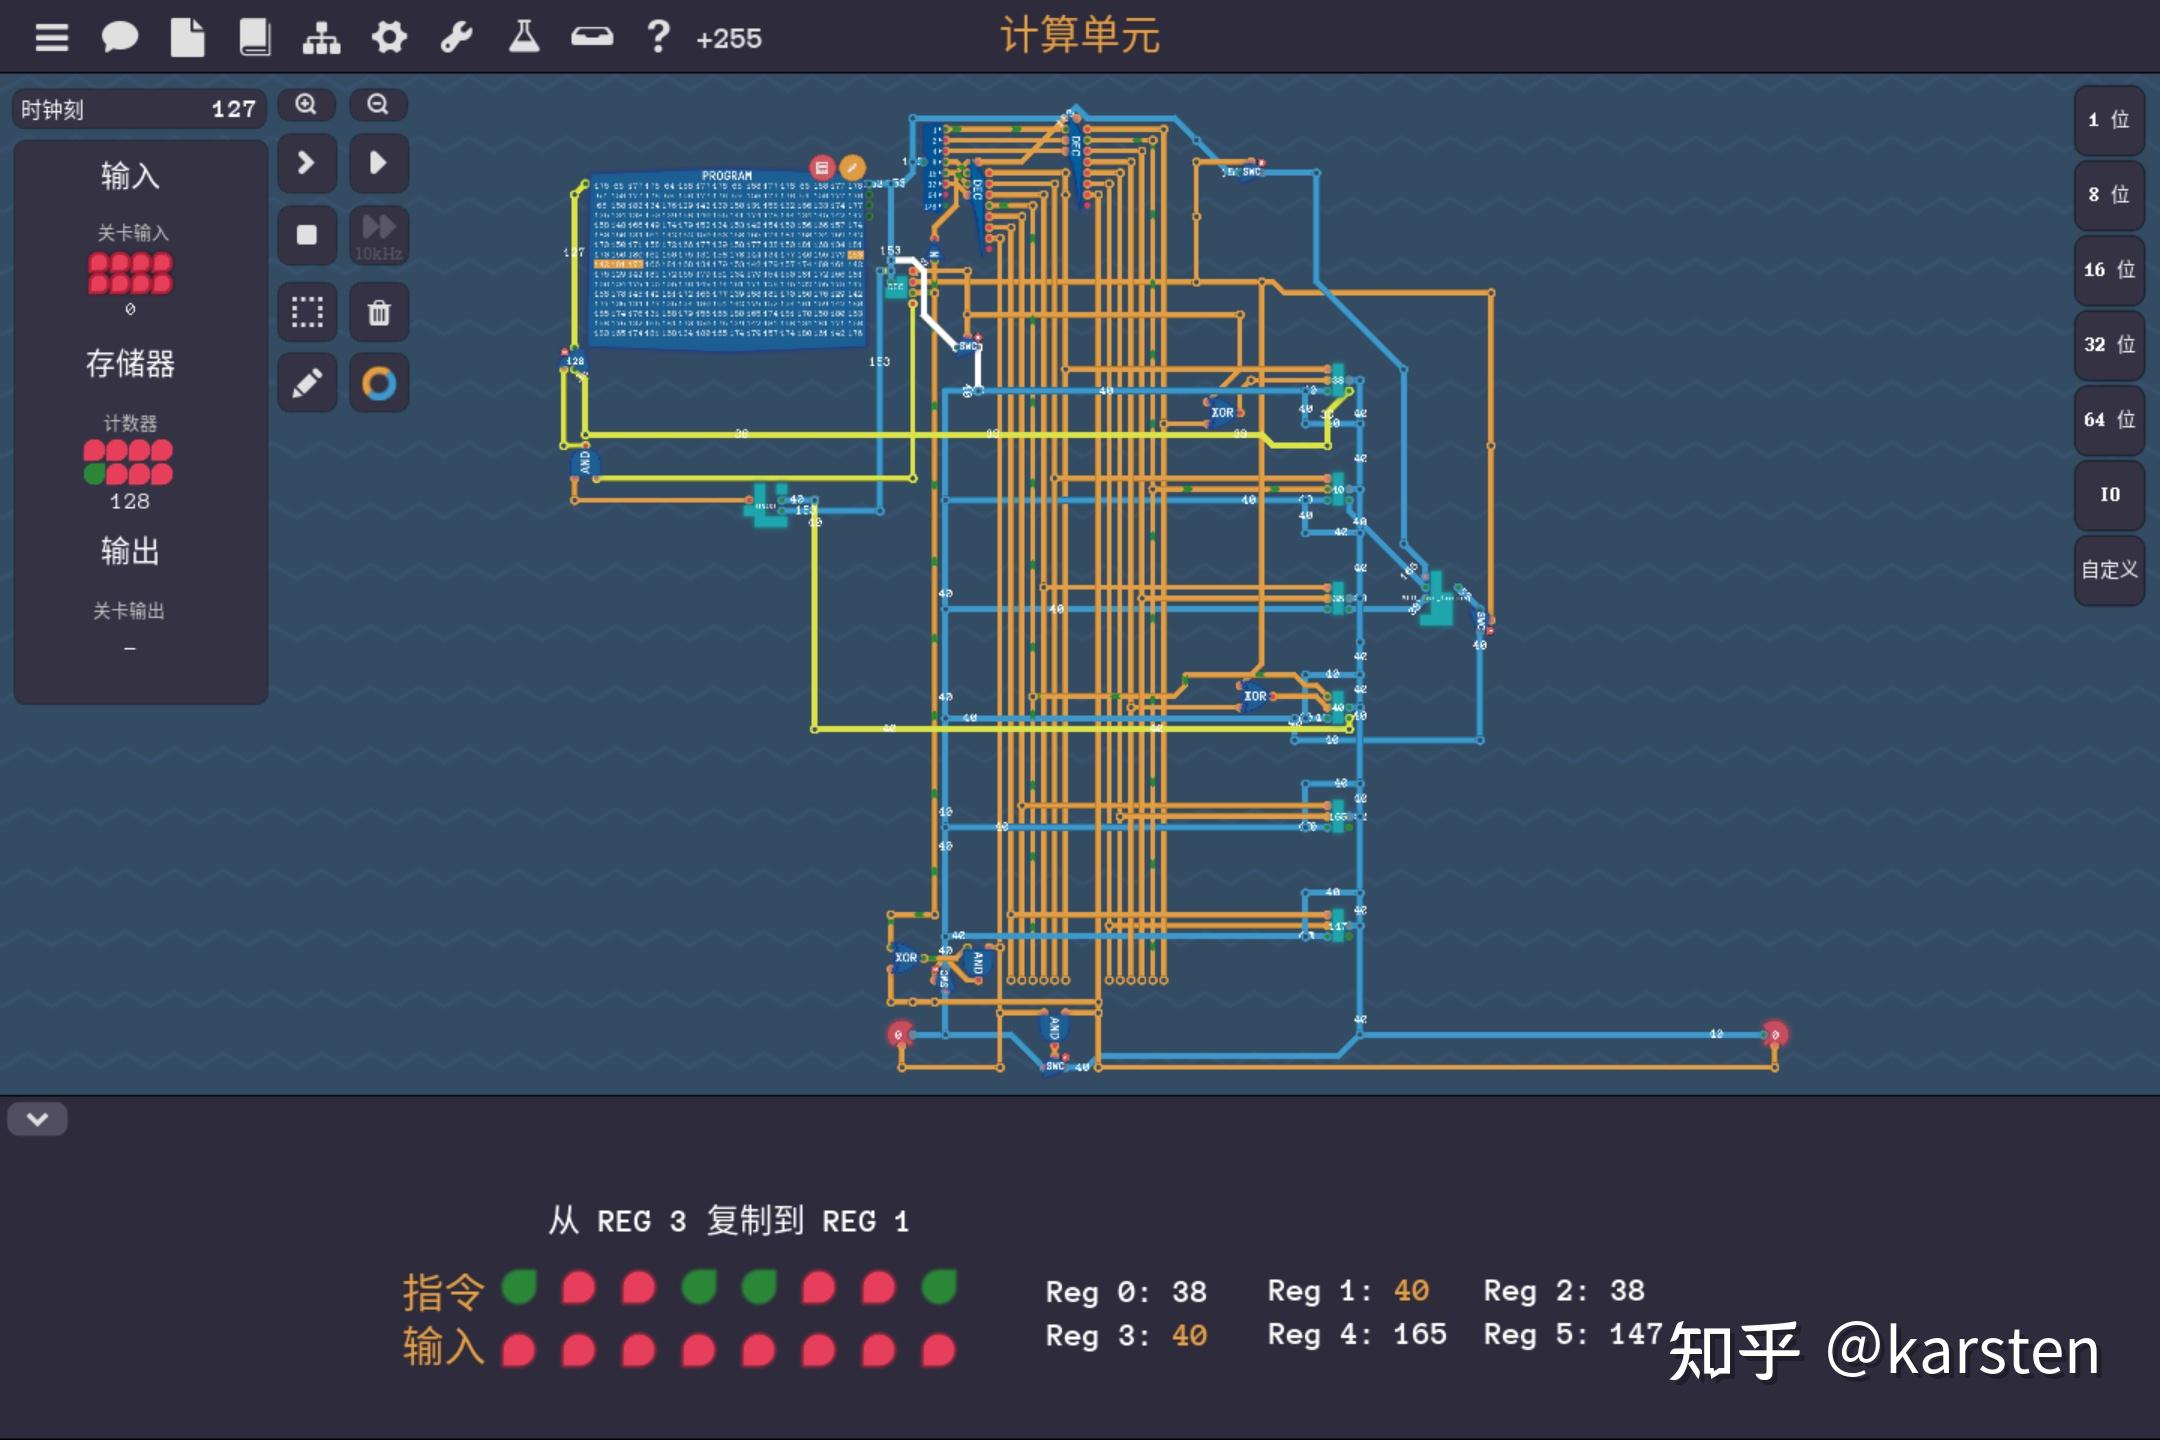Click the XOR gate at bottom left of circuit
The height and width of the screenshot is (1440, 2160).
906,958
